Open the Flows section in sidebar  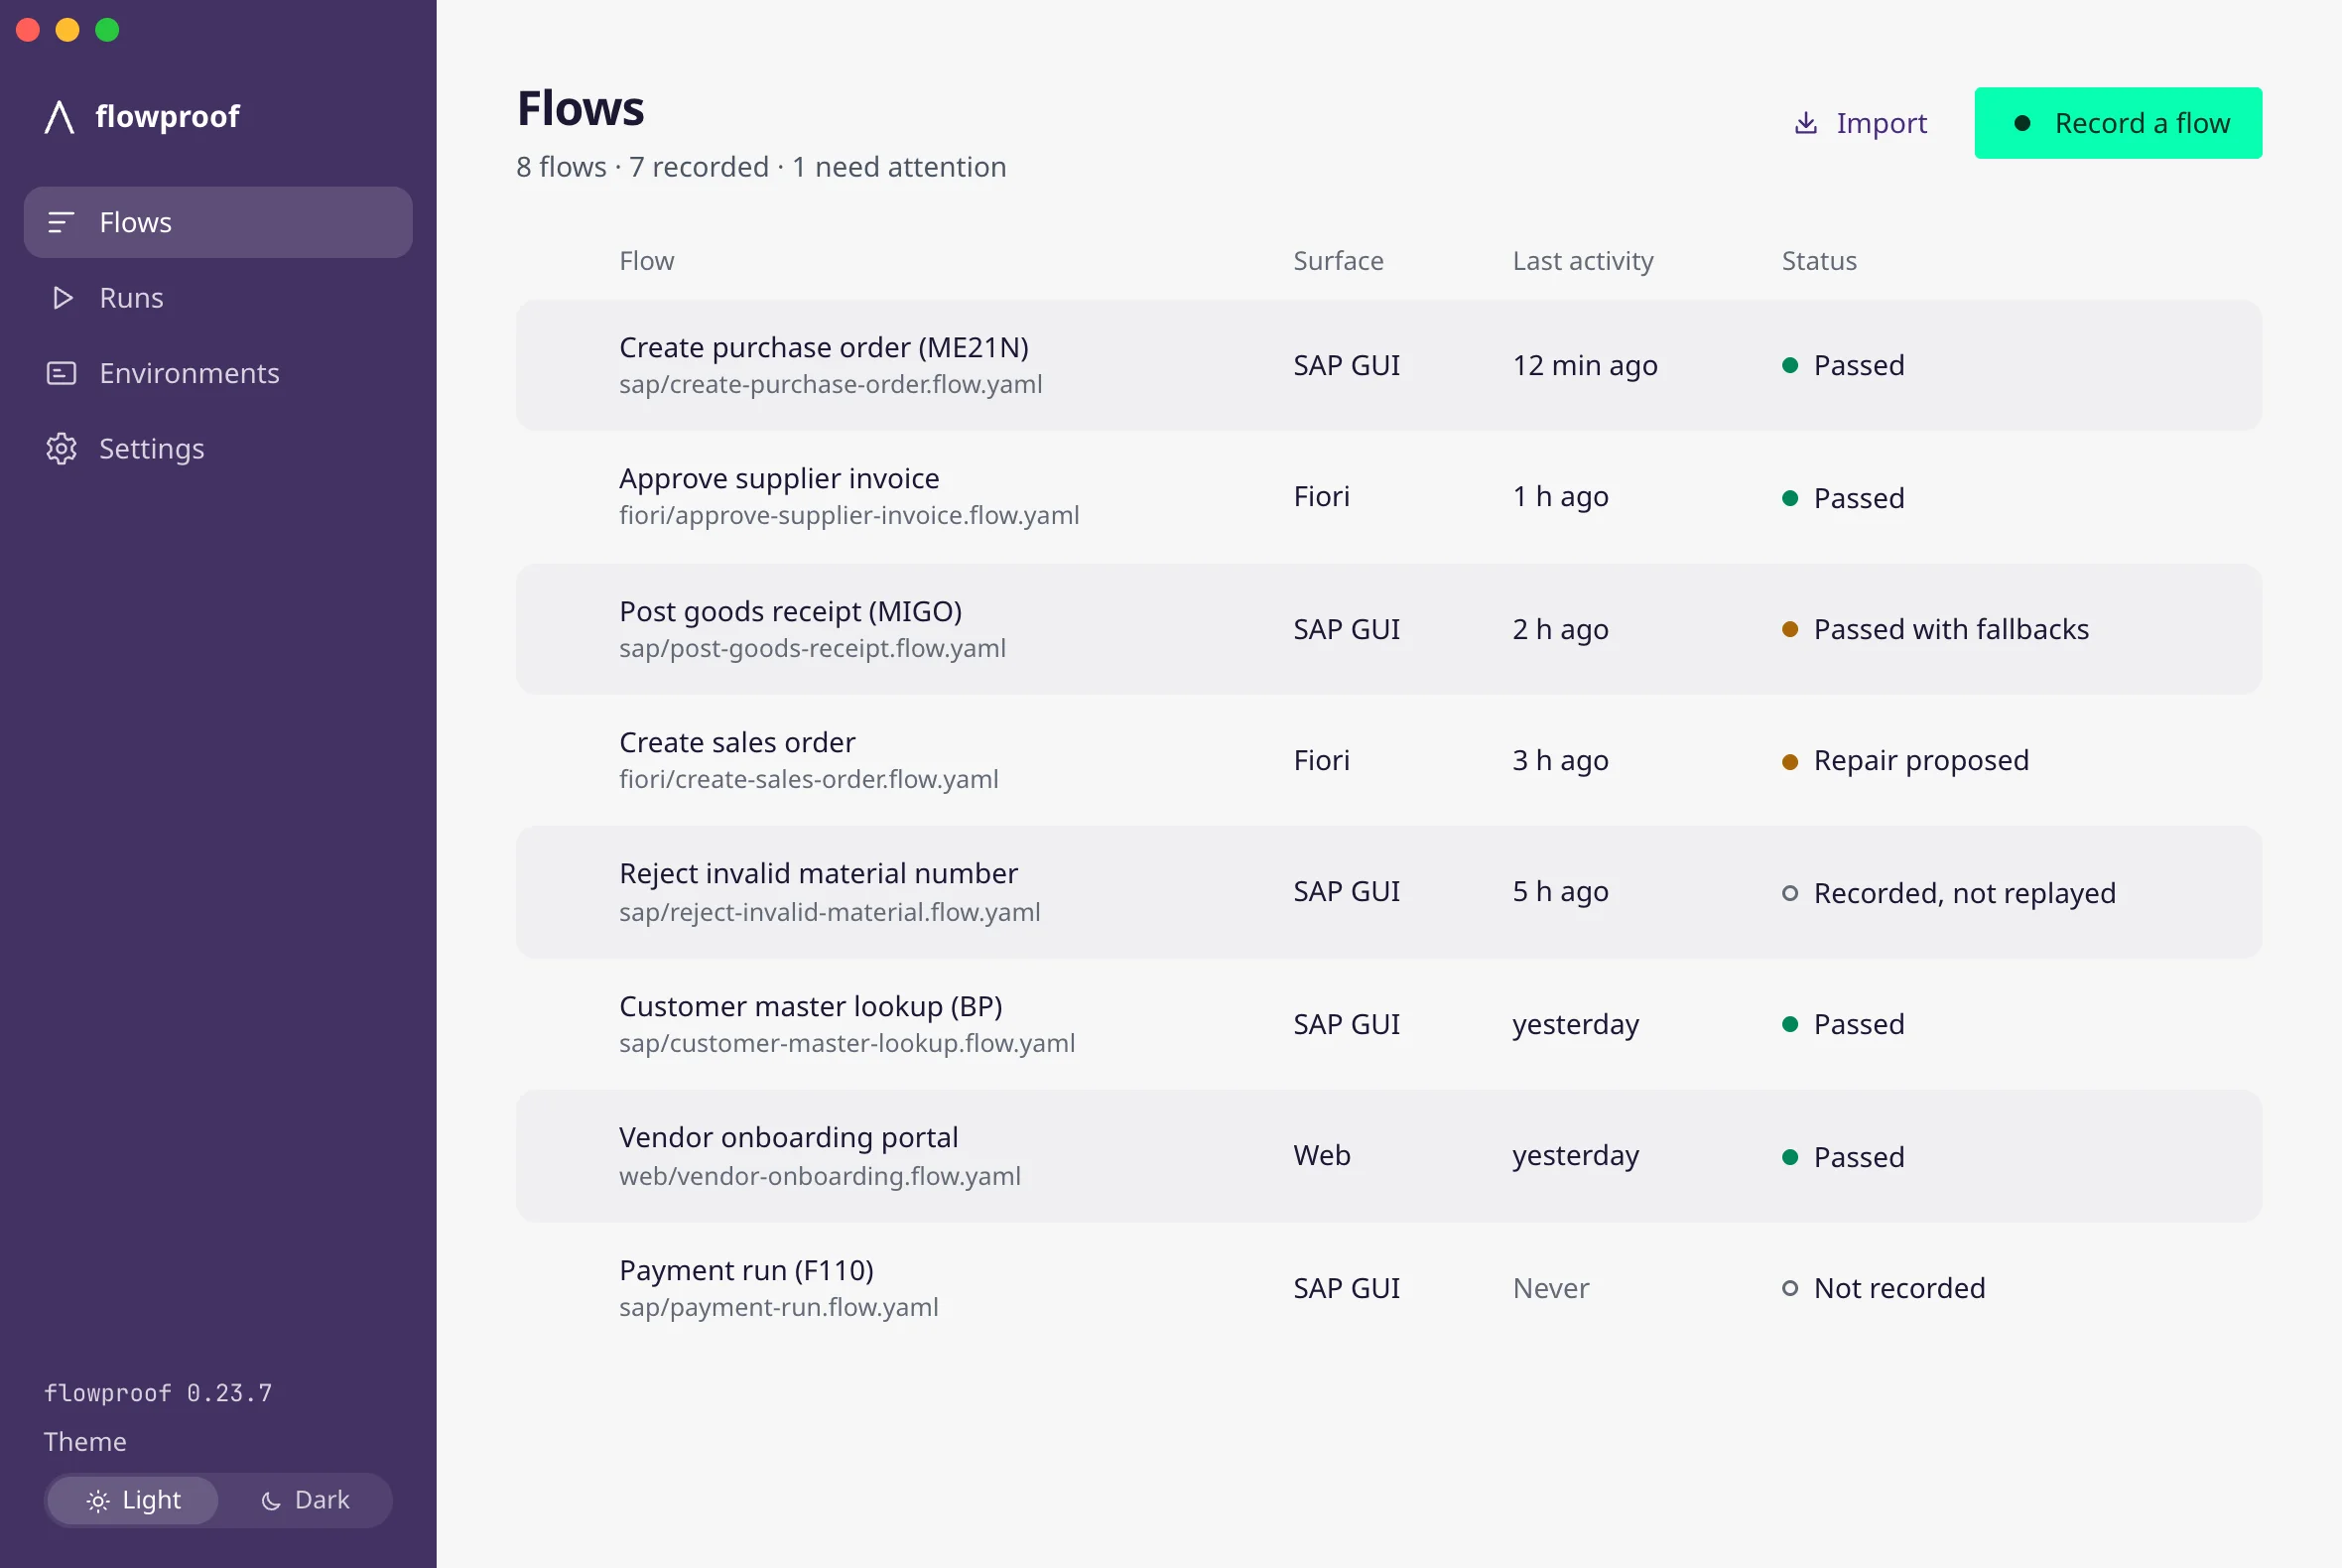pyautogui.click(x=218, y=222)
